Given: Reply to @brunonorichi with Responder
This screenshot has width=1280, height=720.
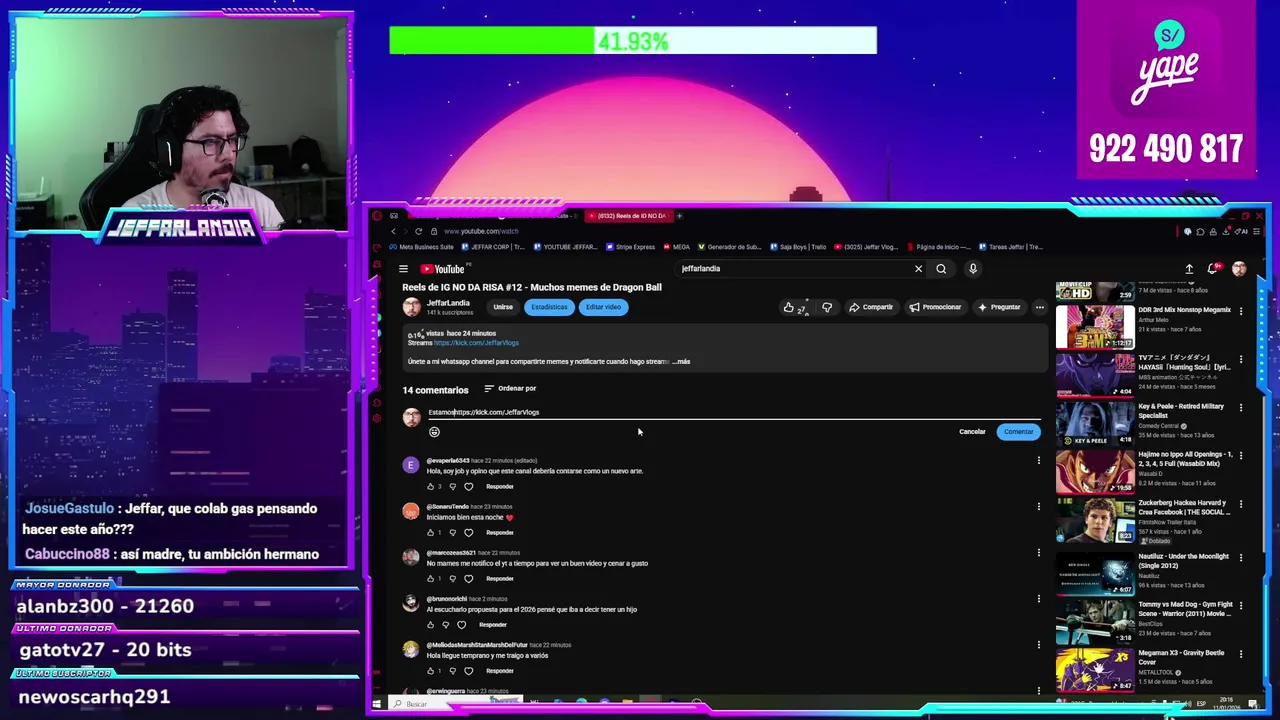Looking at the screenshot, I should (x=493, y=625).
